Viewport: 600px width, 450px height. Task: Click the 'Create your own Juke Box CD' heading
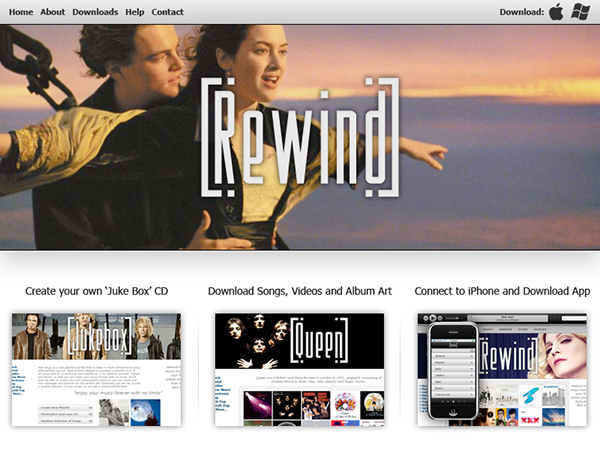[x=96, y=291]
